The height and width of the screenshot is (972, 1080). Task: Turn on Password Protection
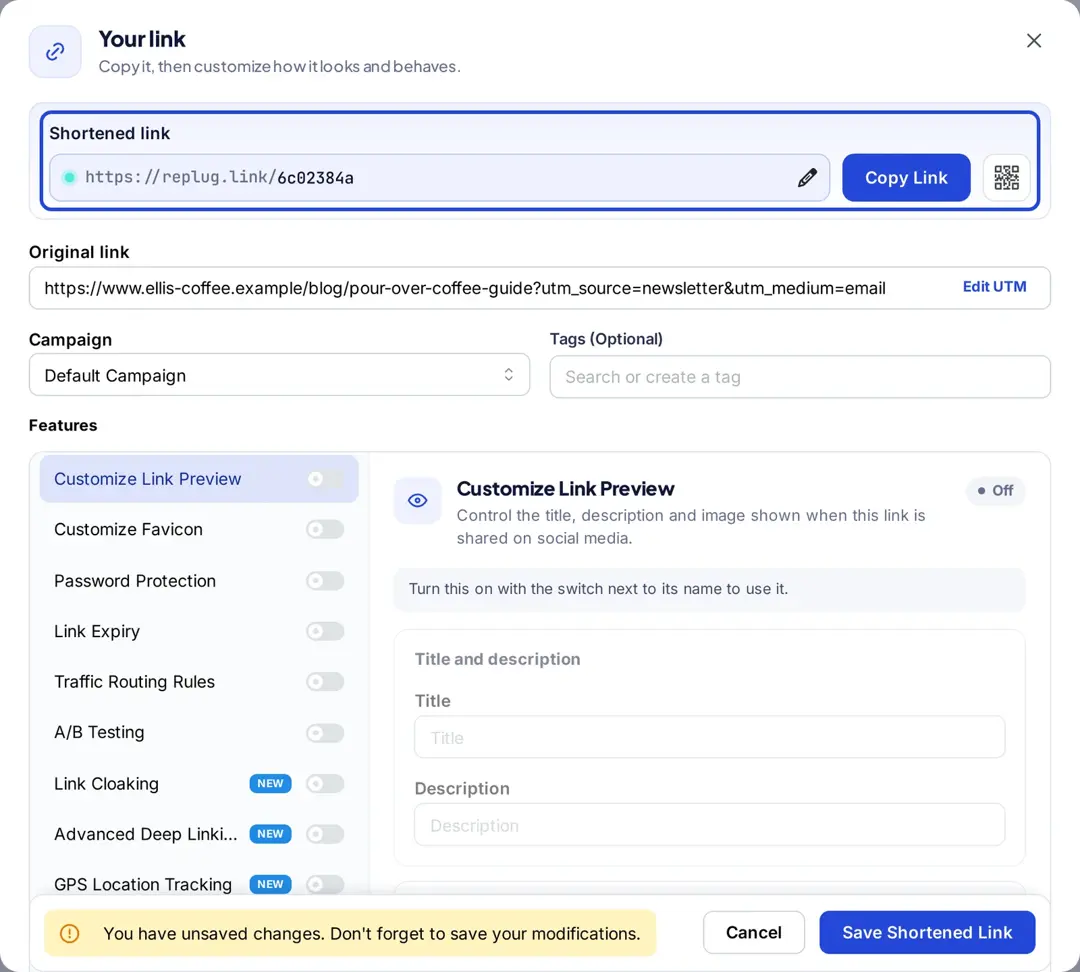click(325, 581)
